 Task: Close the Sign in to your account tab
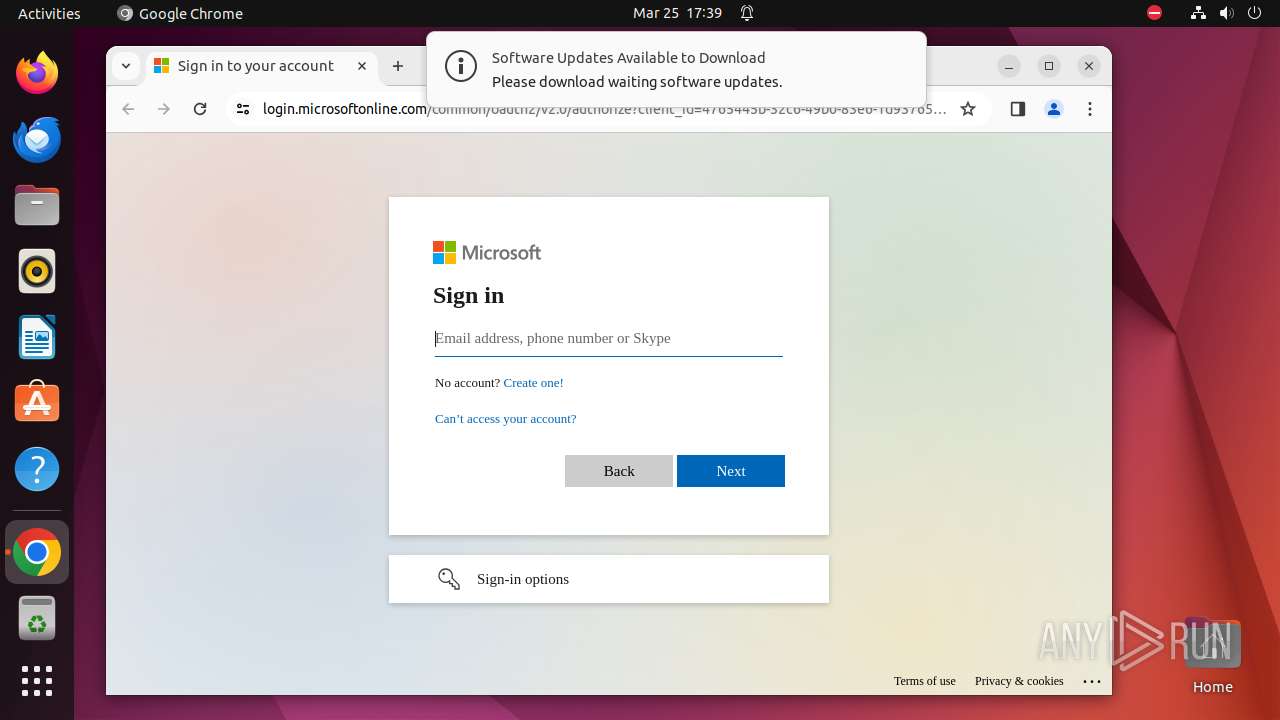(362, 66)
